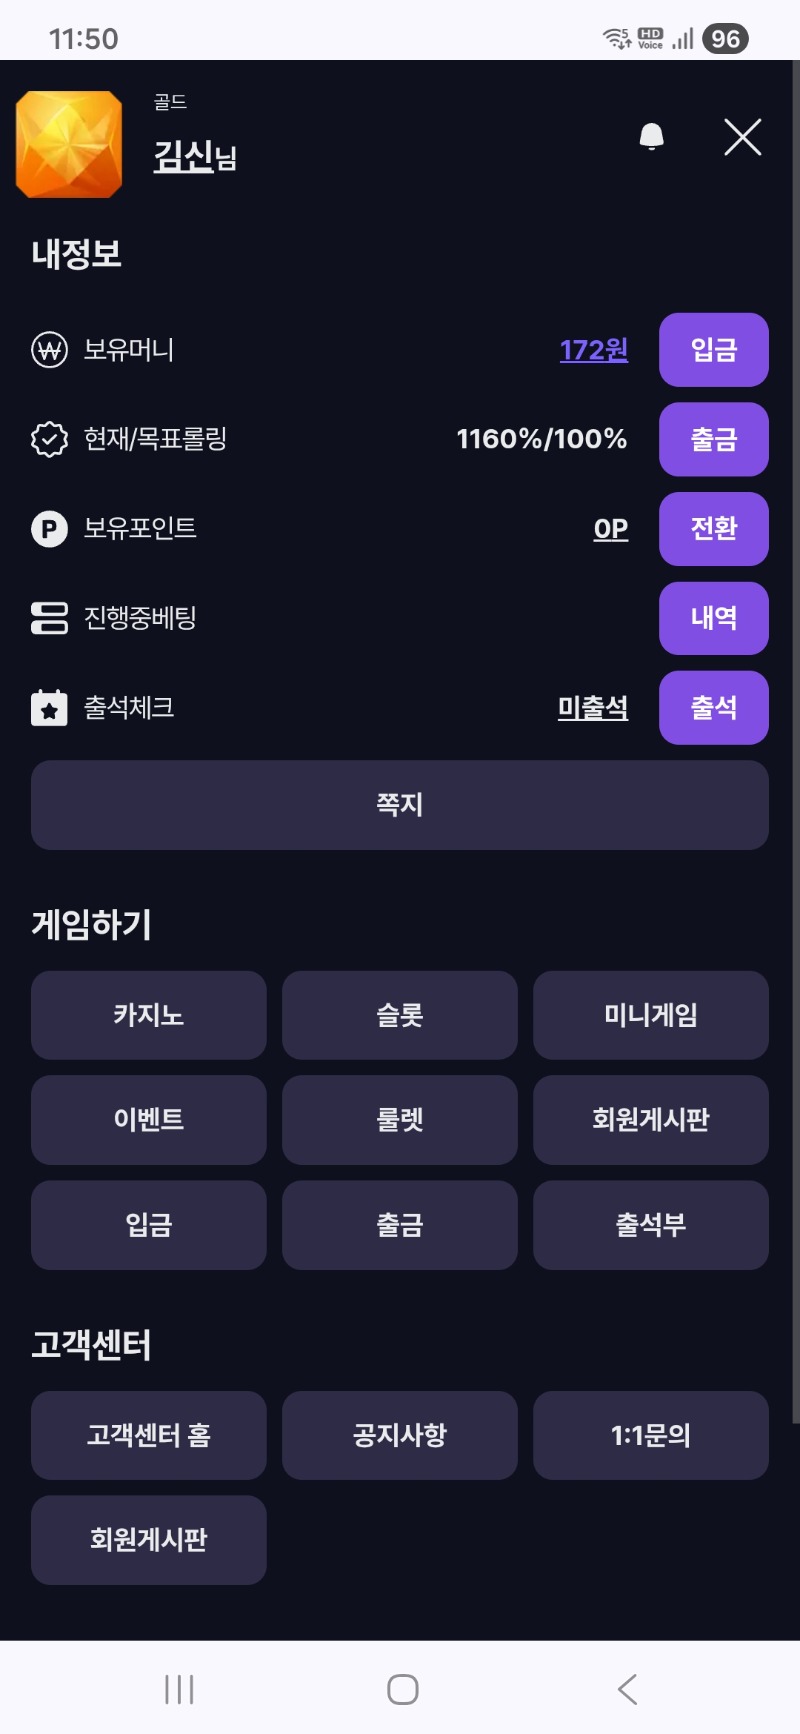
Task: Select 카지노 in the games menu
Action: click(x=148, y=1015)
